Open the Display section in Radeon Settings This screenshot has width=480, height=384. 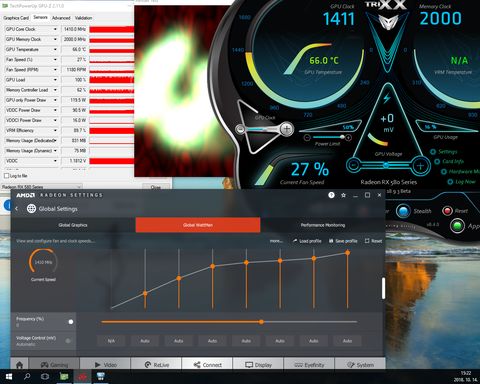click(258, 365)
